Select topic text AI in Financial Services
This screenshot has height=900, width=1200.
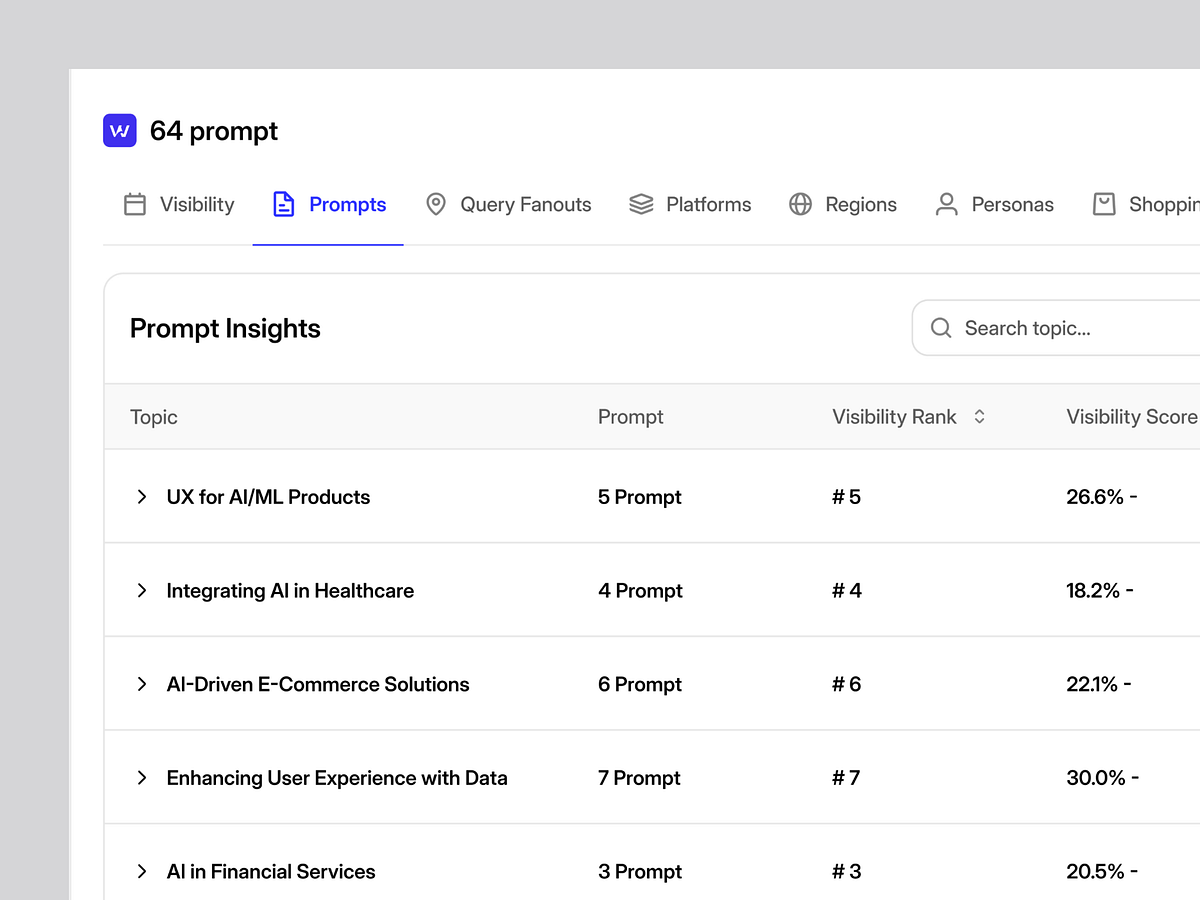pyautogui.click(x=271, y=872)
